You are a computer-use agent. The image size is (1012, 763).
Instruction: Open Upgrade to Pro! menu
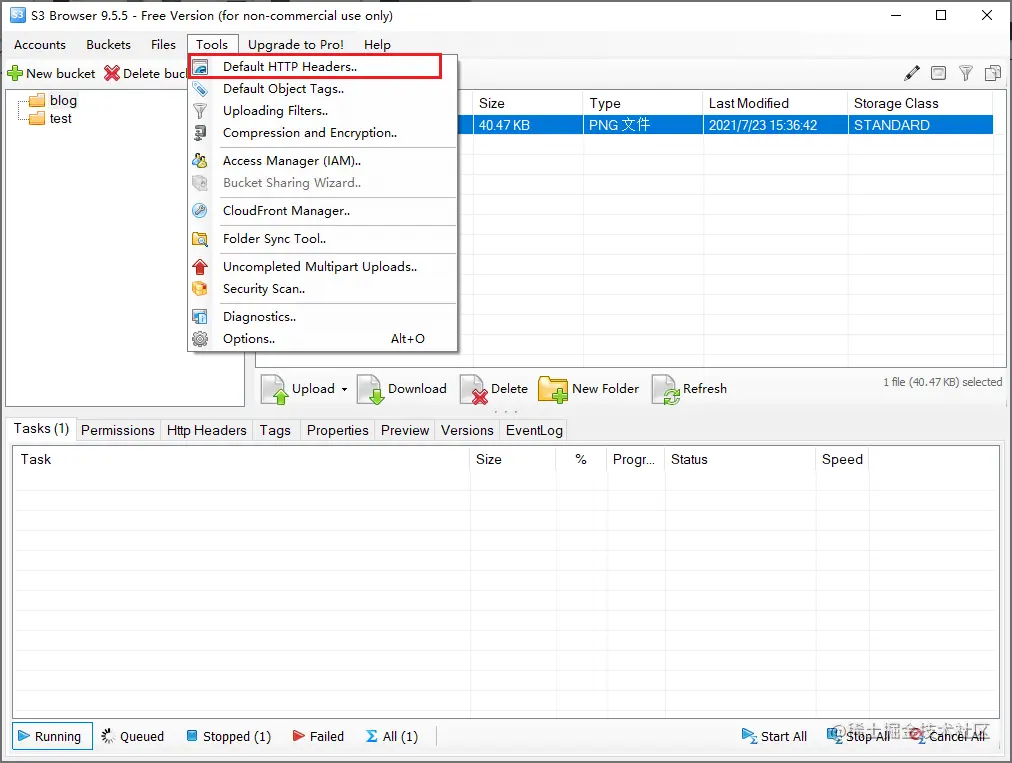[x=296, y=45]
